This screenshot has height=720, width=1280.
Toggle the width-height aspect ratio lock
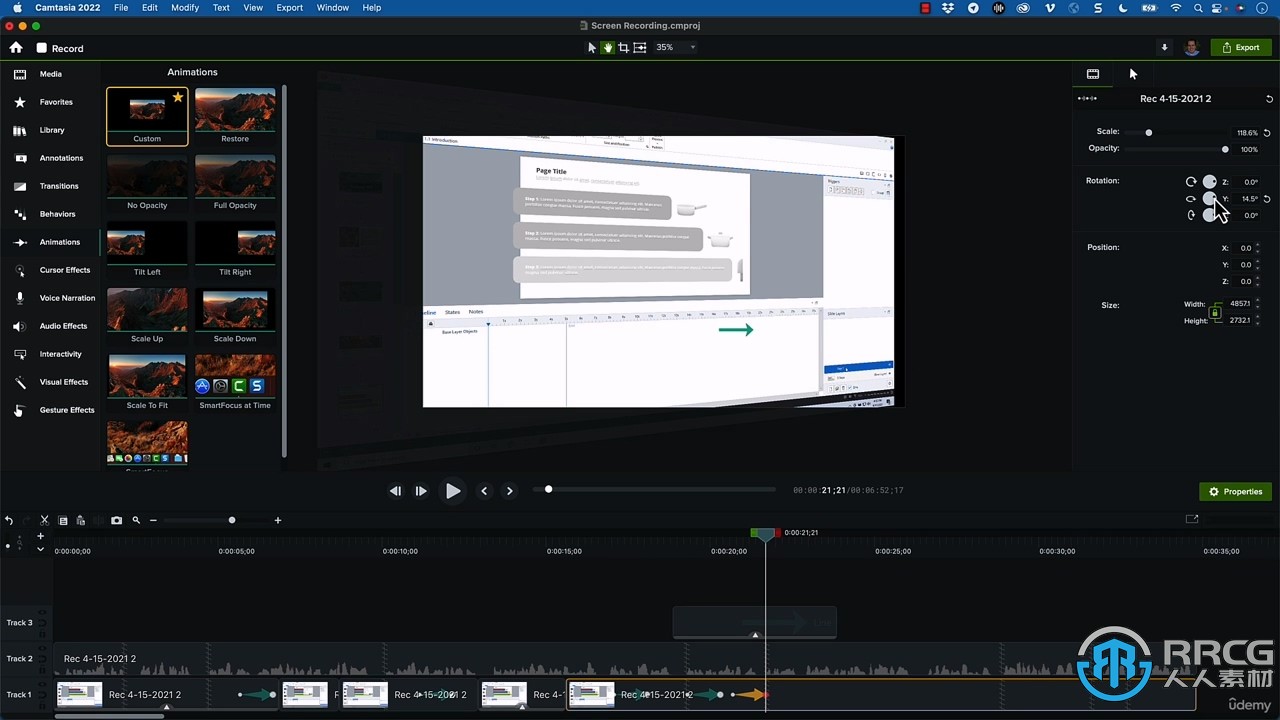tap(1215, 312)
